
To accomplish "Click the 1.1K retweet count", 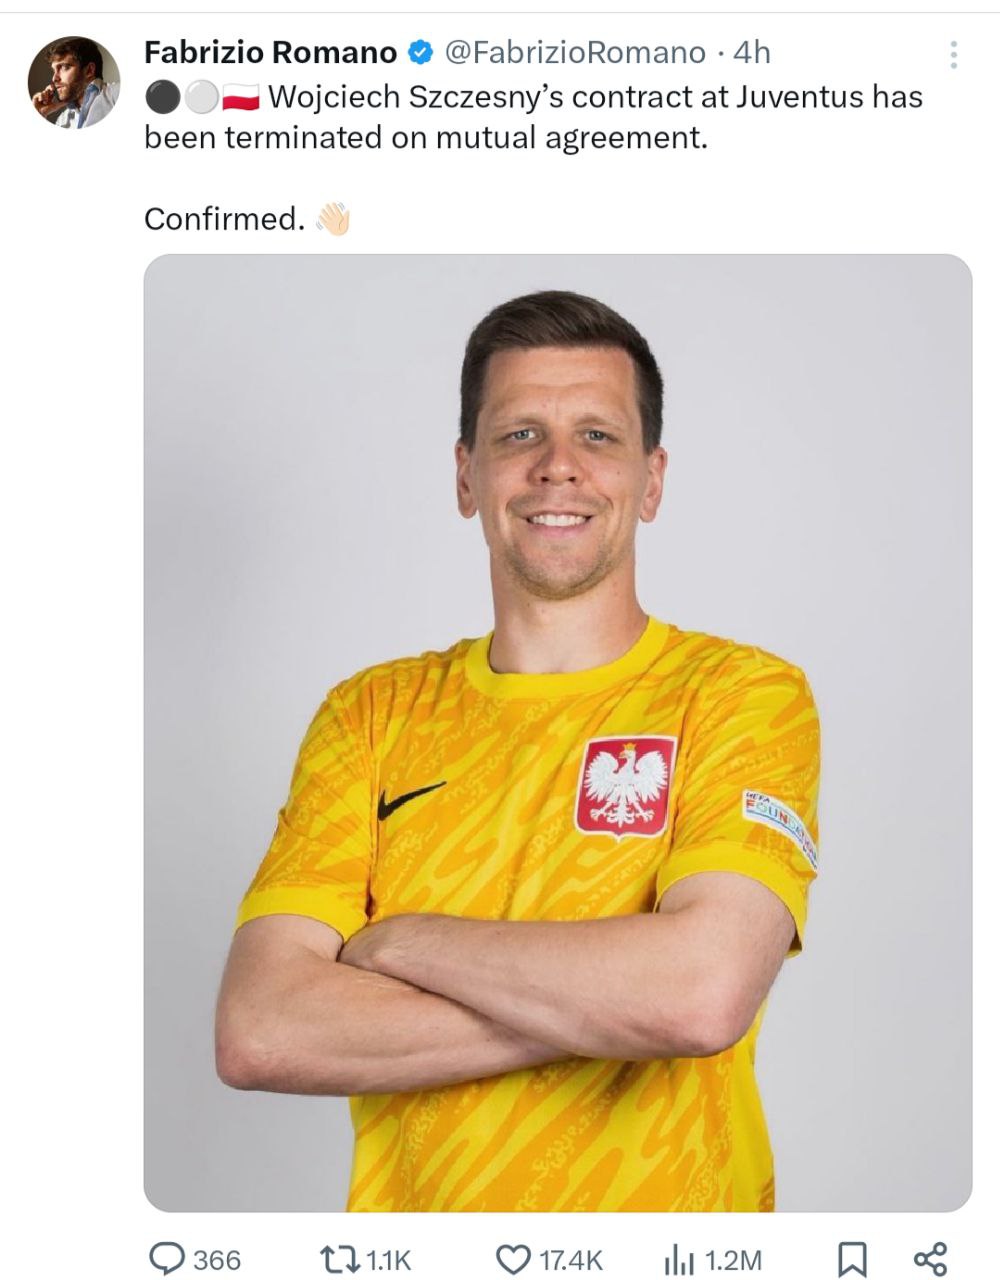I will [x=389, y=1260].
